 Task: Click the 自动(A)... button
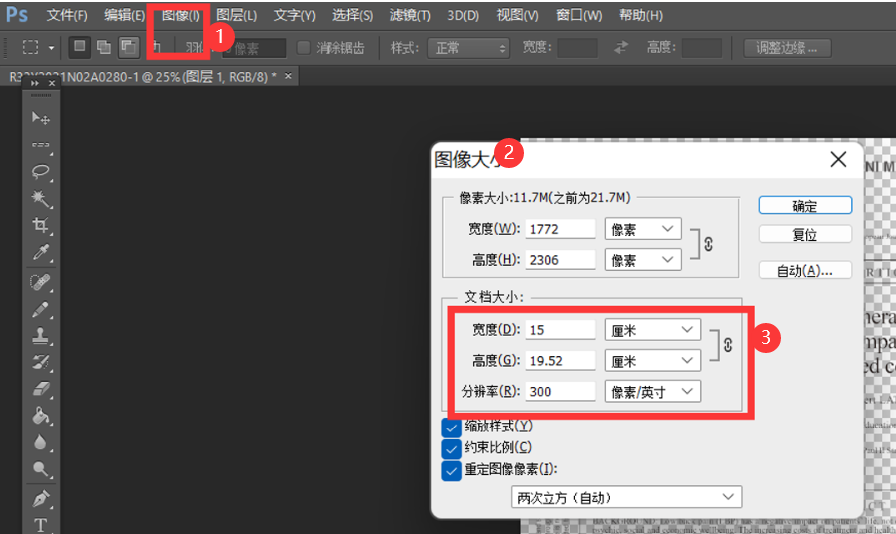pos(805,271)
